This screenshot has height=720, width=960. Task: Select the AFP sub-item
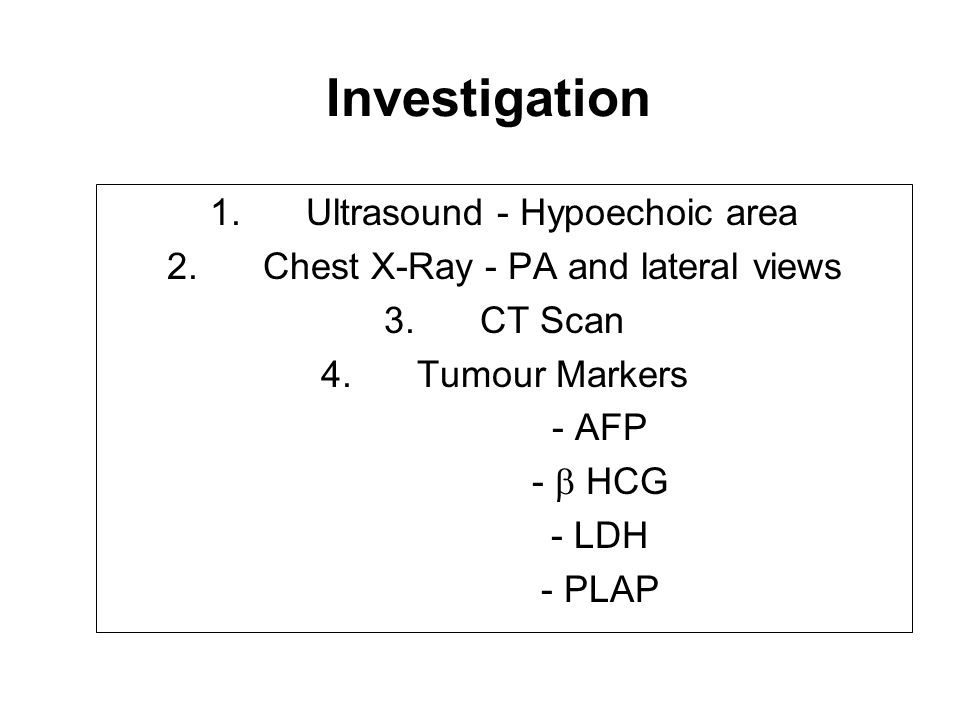[x=599, y=427]
